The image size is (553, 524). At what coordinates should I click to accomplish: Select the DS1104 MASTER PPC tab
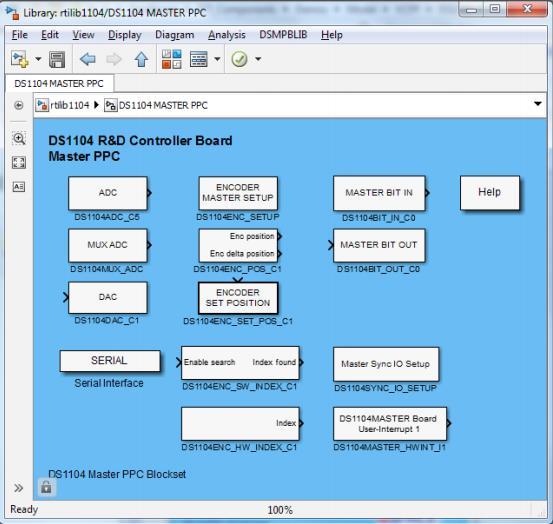pyautogui.click(x=59, y=84)
